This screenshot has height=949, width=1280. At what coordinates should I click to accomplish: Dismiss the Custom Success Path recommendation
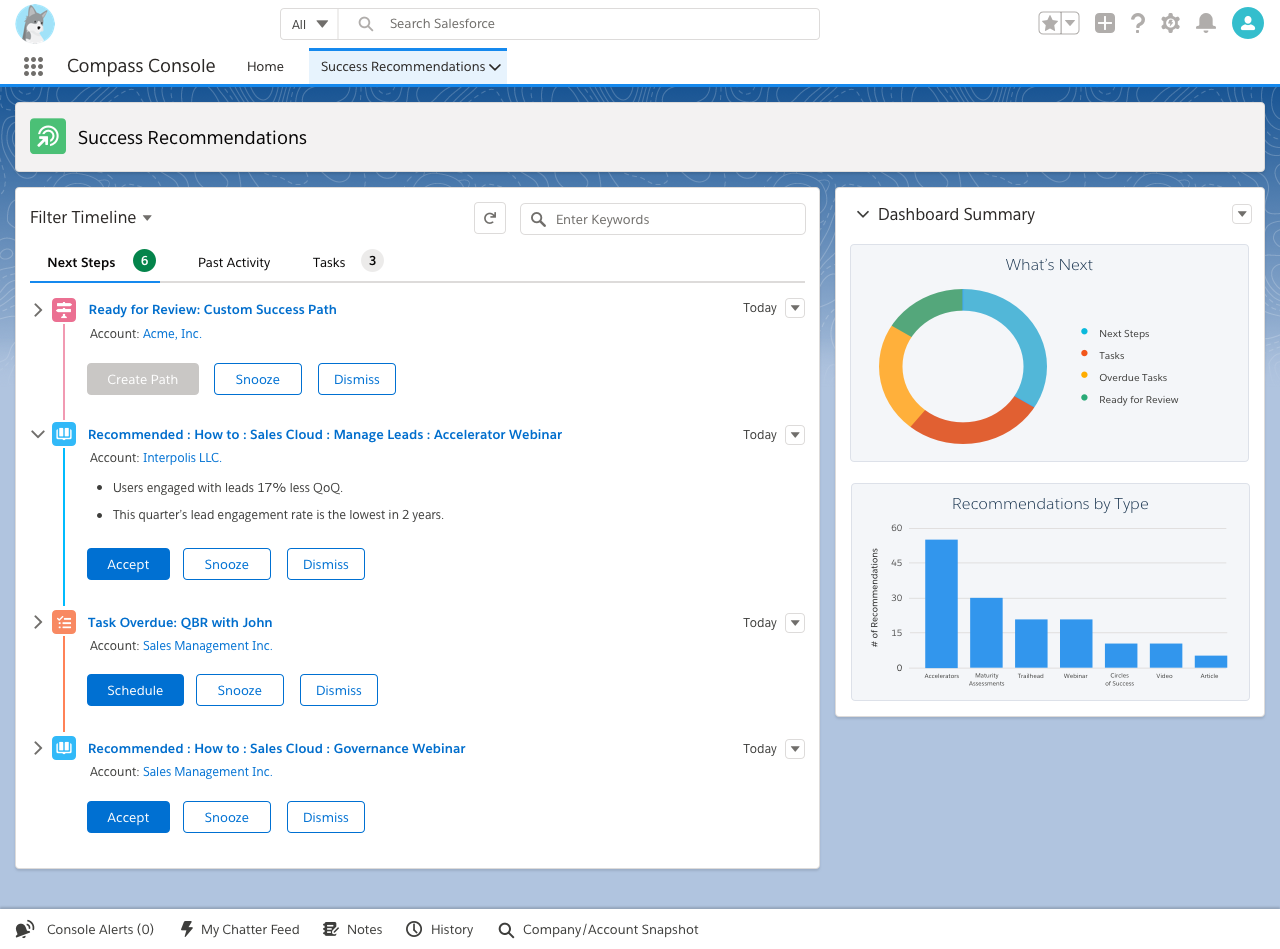tap(357, 379)
